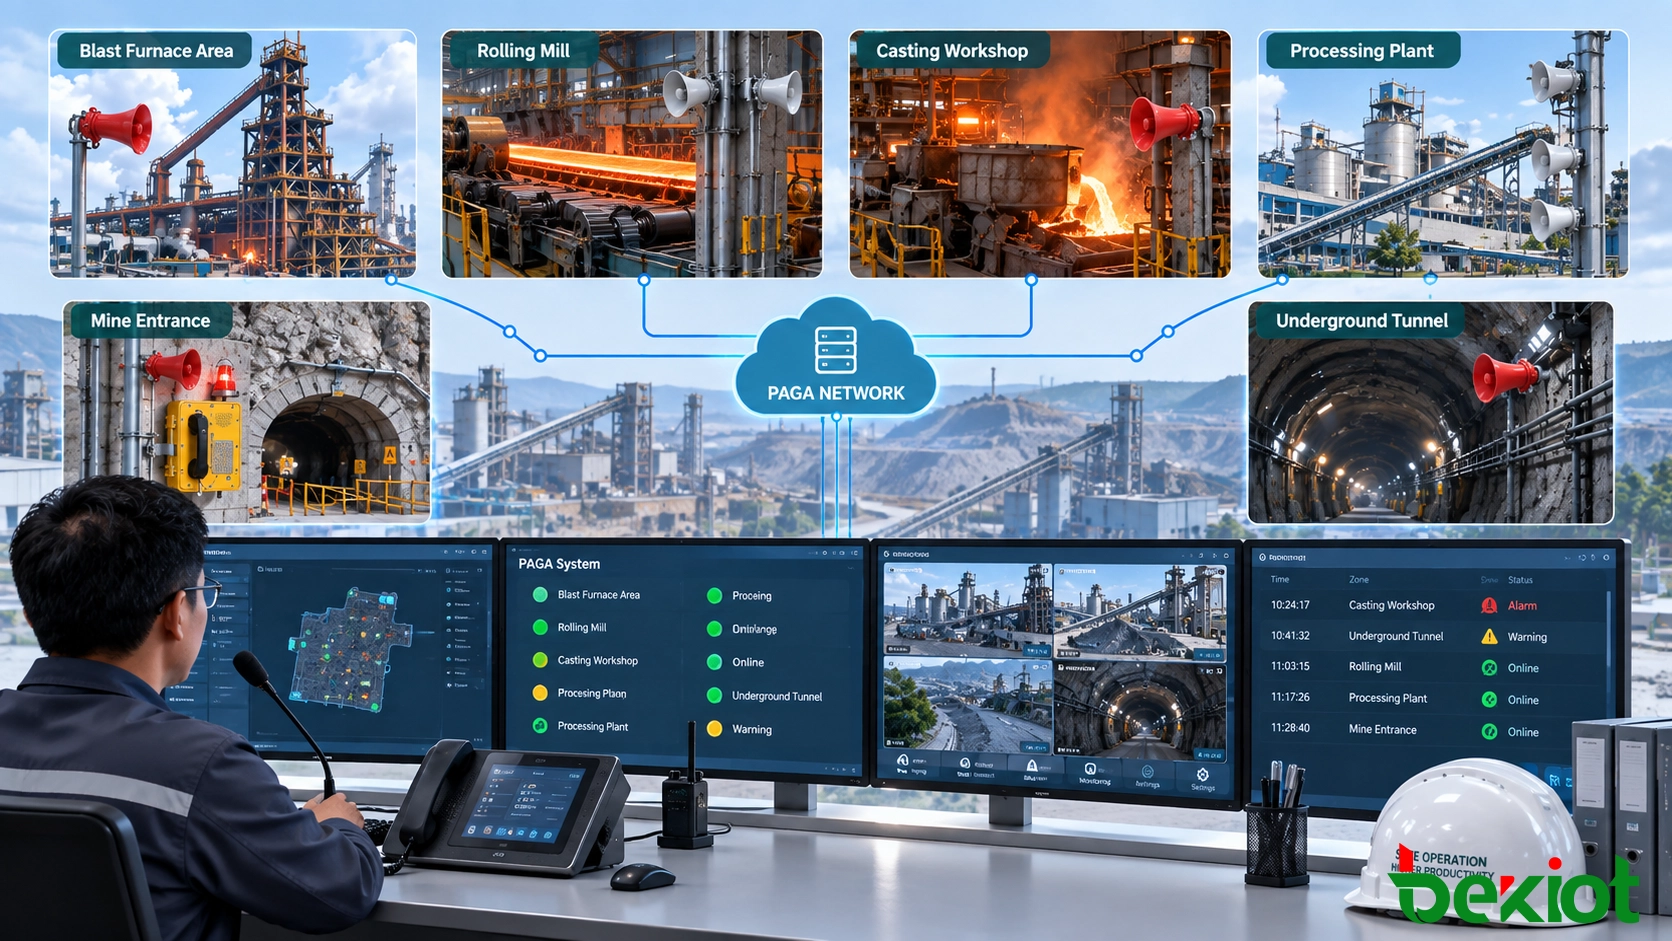Select the 11:03:15 time entry in event log
Image resolution: width=1672 pixels, height=941 pixels.
1290,666
